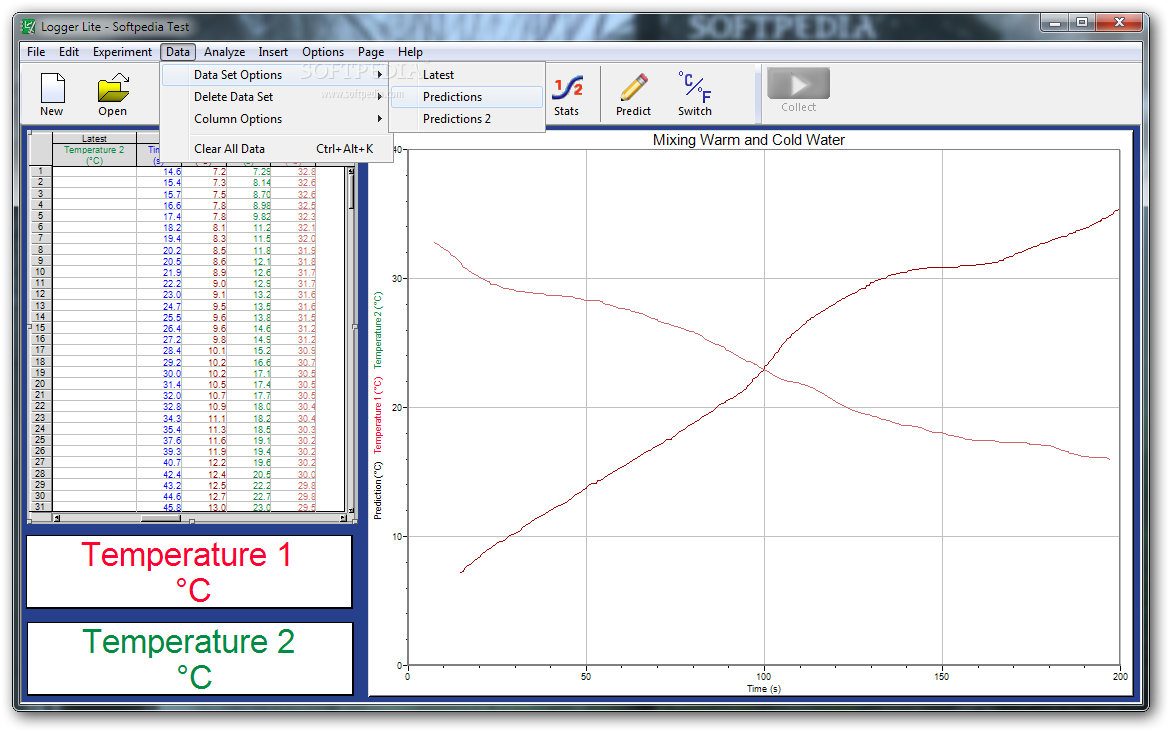Click the table's vertical scrollbar thumb
This screenshot has width=1170, height=732.
(x=351, y=193)
